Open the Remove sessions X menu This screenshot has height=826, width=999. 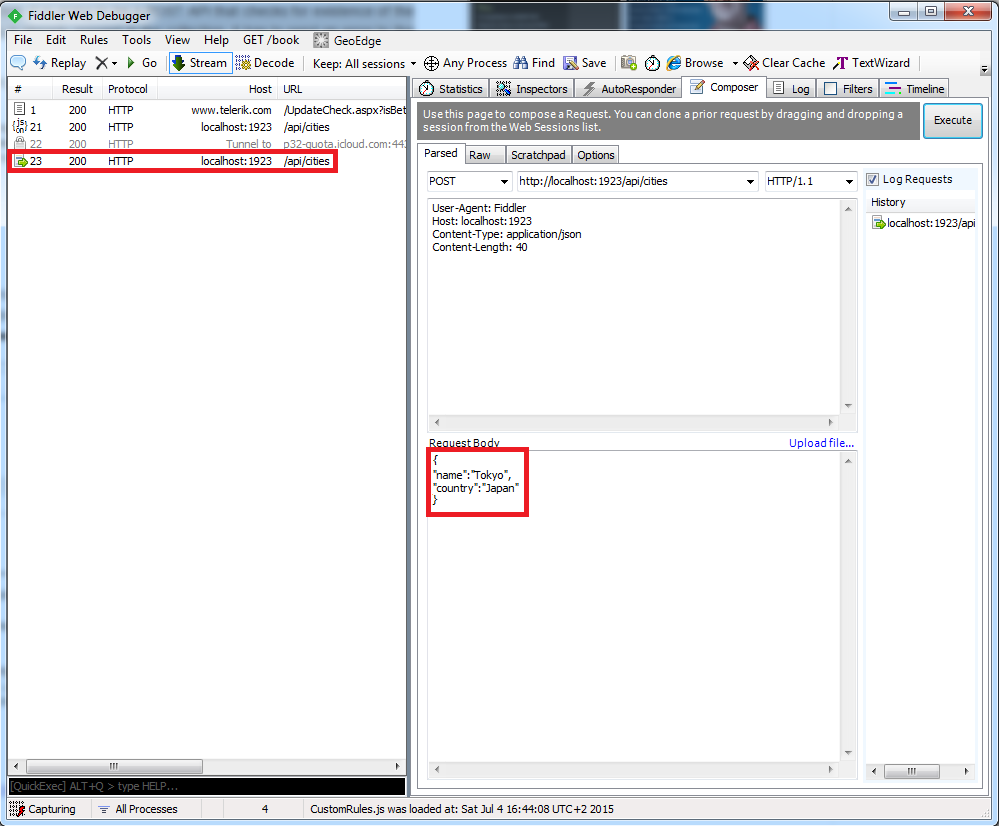click(106, 62)
